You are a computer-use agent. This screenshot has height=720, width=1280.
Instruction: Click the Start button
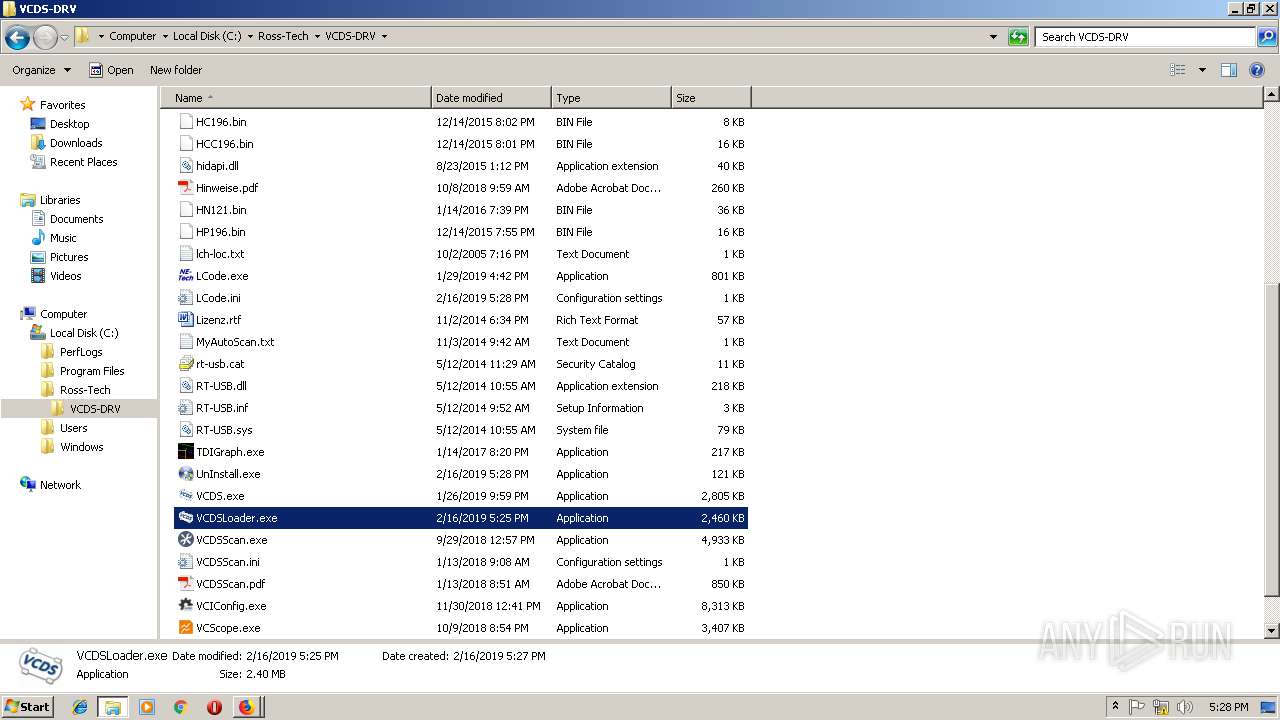click(x=28, y=707)
